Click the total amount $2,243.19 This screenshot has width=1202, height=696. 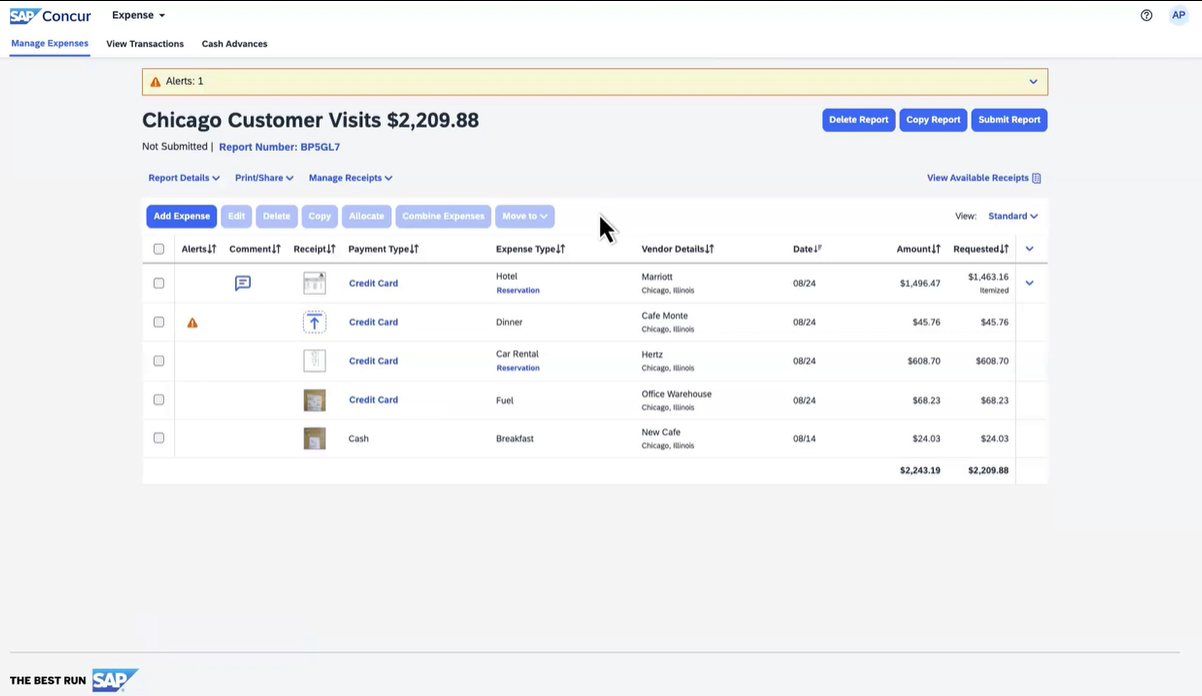(920, 470)
